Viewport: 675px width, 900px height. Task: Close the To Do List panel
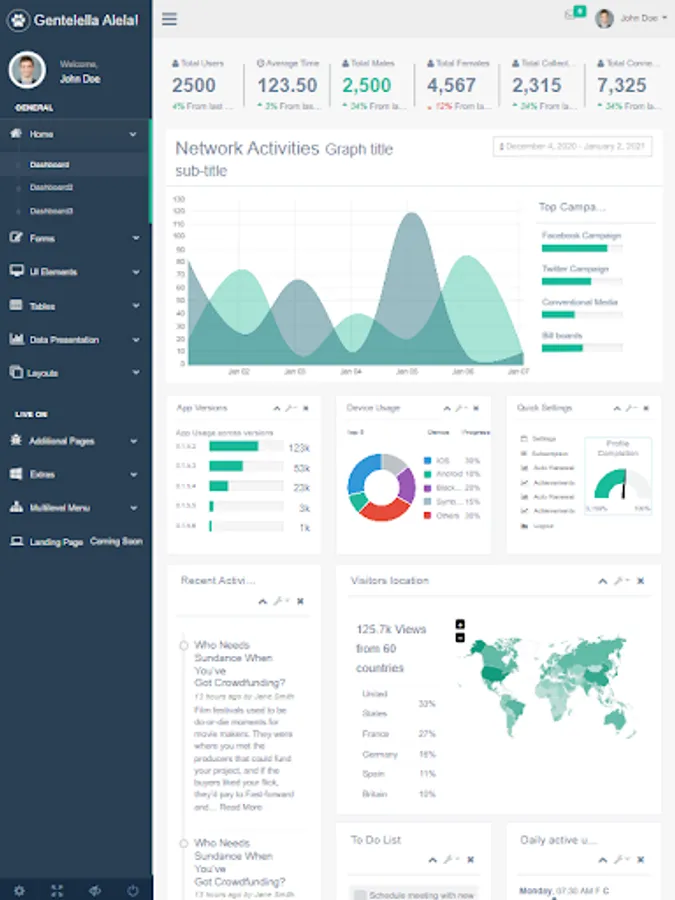pyautogui.click(x=471, y=859)
